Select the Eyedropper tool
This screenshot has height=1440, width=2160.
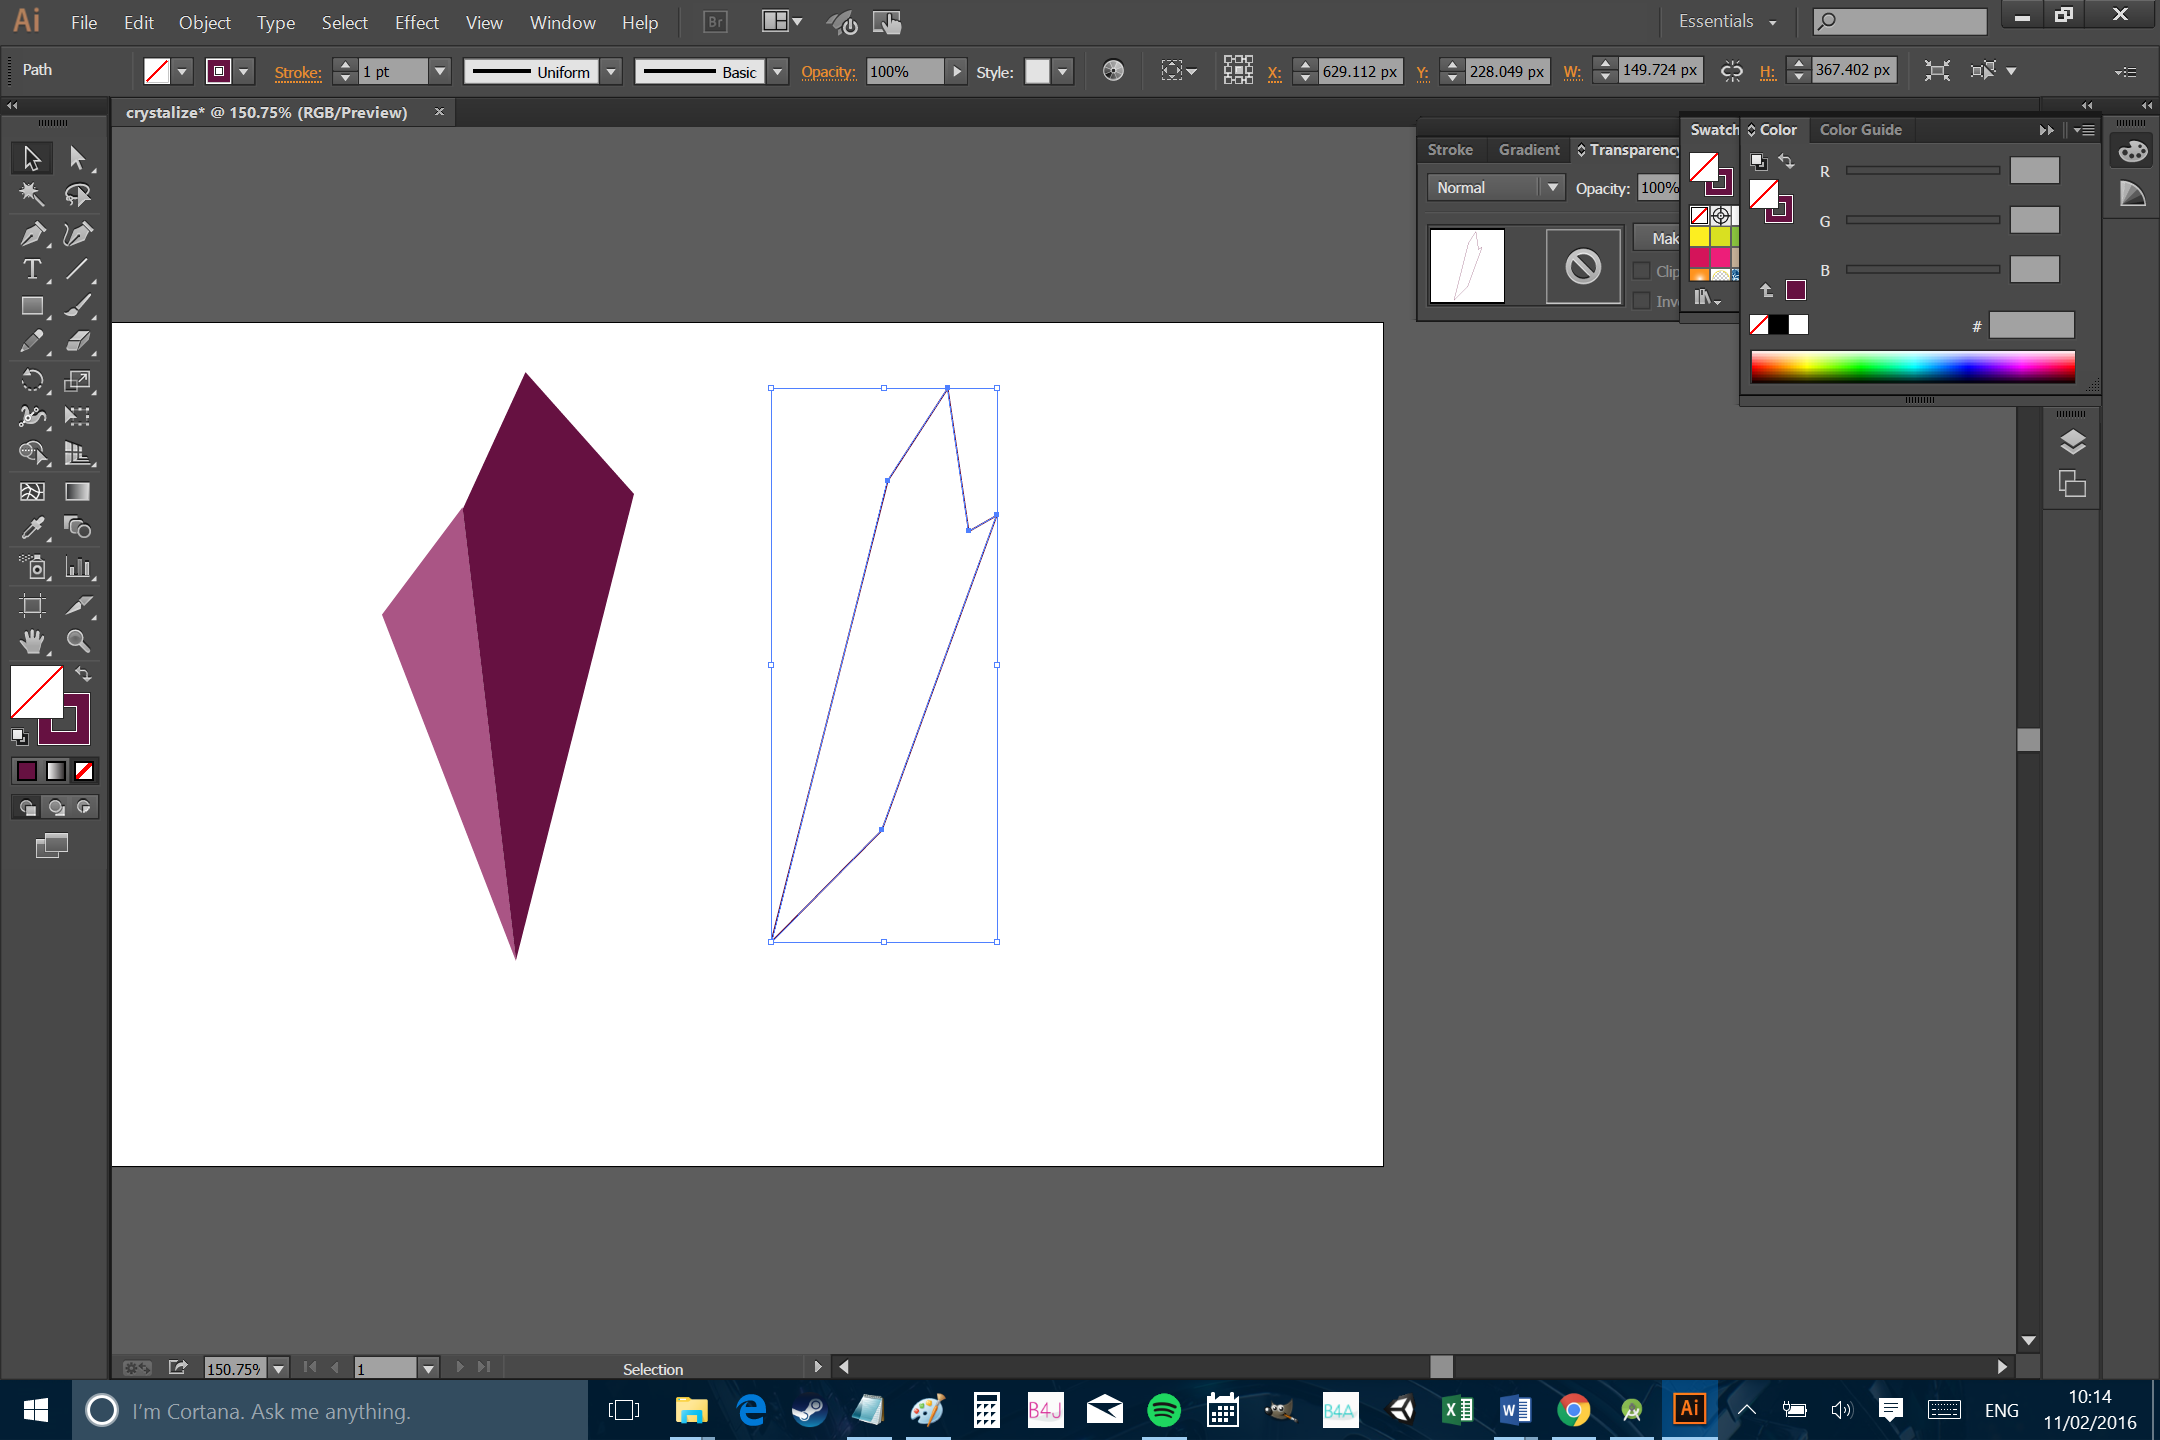coord(32,528)
